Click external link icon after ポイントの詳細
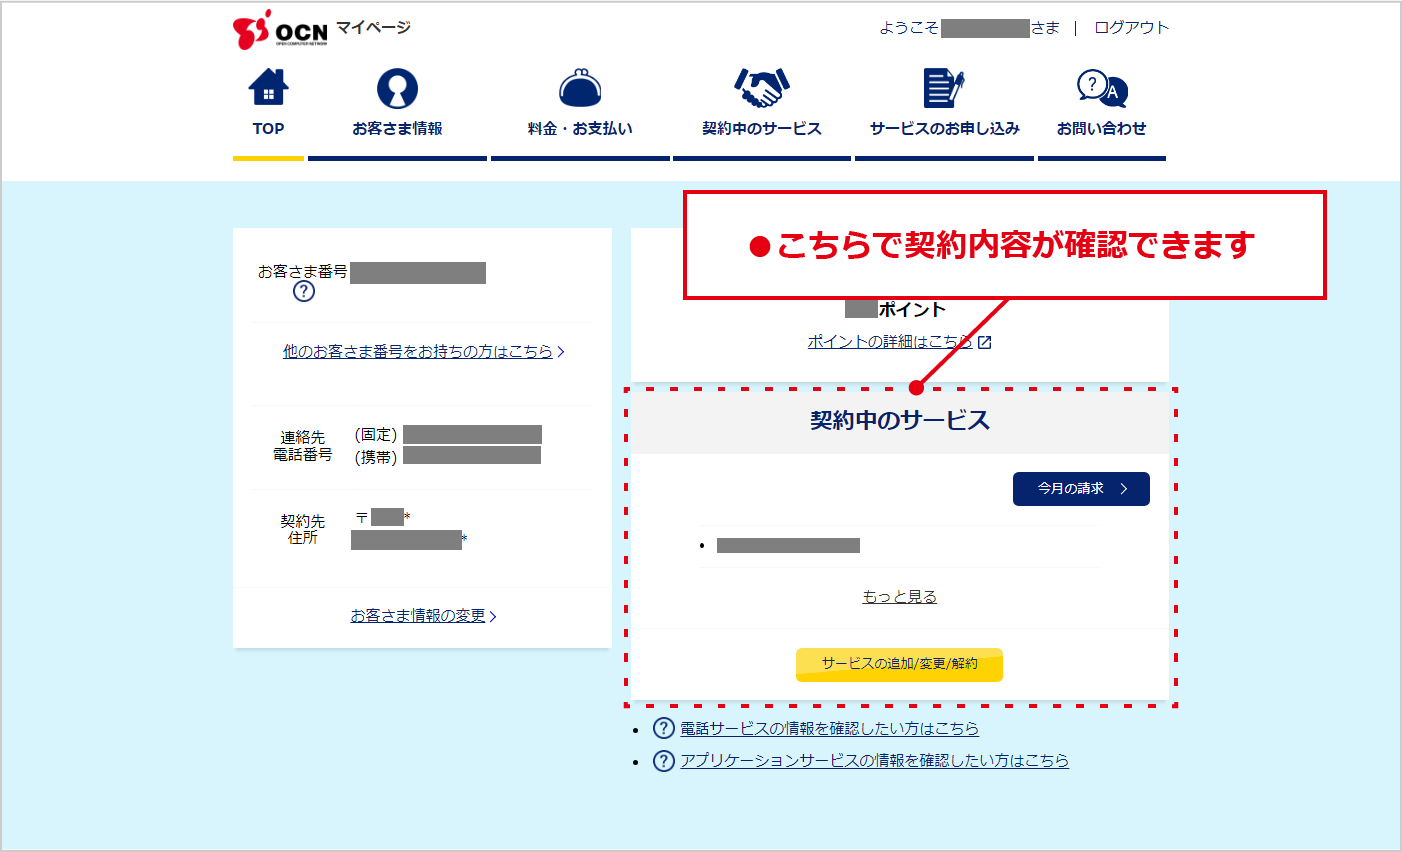Viewport: 1402px width, 852px height. click(985, 342)
